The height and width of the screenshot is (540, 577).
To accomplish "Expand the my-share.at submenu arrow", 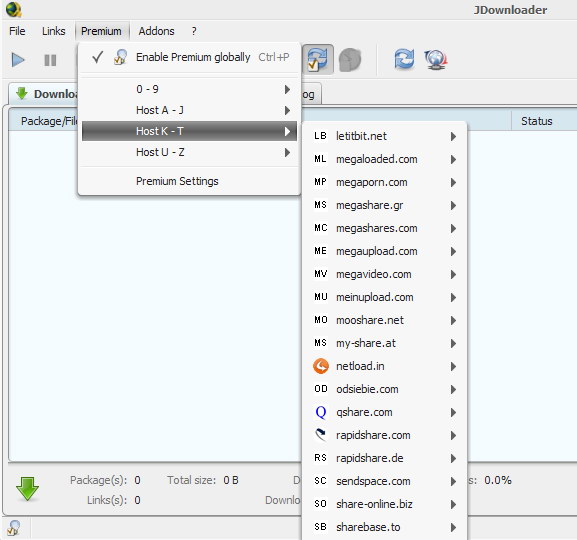I will click(x=453, y=343).
